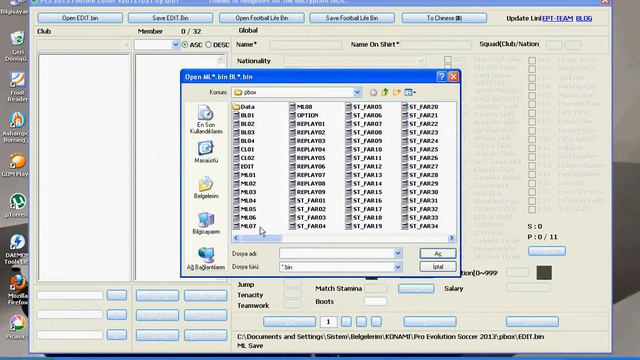640x360 pixels.
Task: Open the view menu icon in dialog
Action: tap(410, 93)
